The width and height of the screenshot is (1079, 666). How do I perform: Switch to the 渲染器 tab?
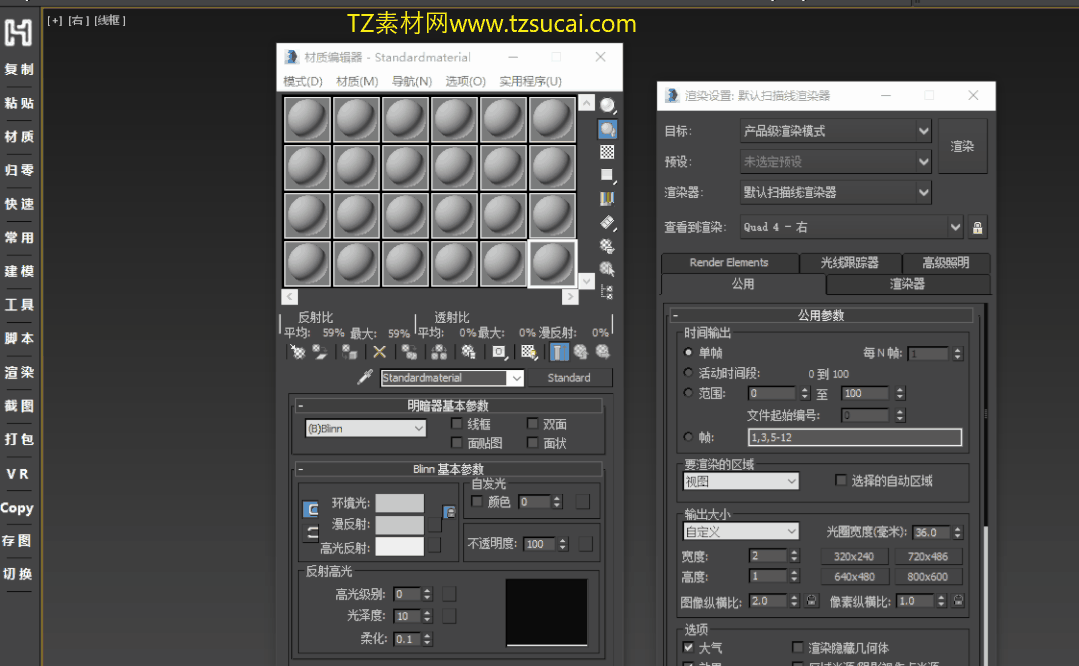(x=908, y=284)
